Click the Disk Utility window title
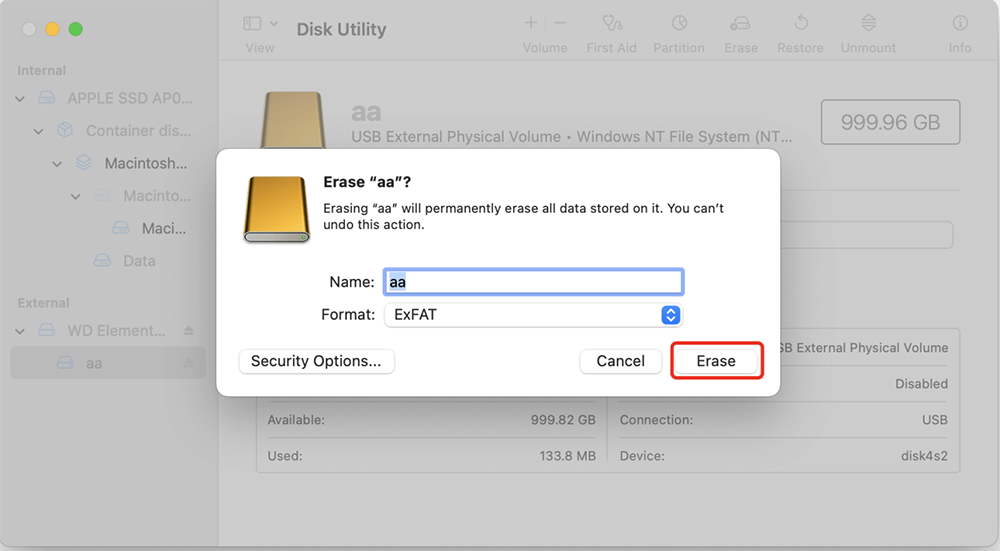The height and width of the screenshot is (551, 1000). tap(341, 29)
